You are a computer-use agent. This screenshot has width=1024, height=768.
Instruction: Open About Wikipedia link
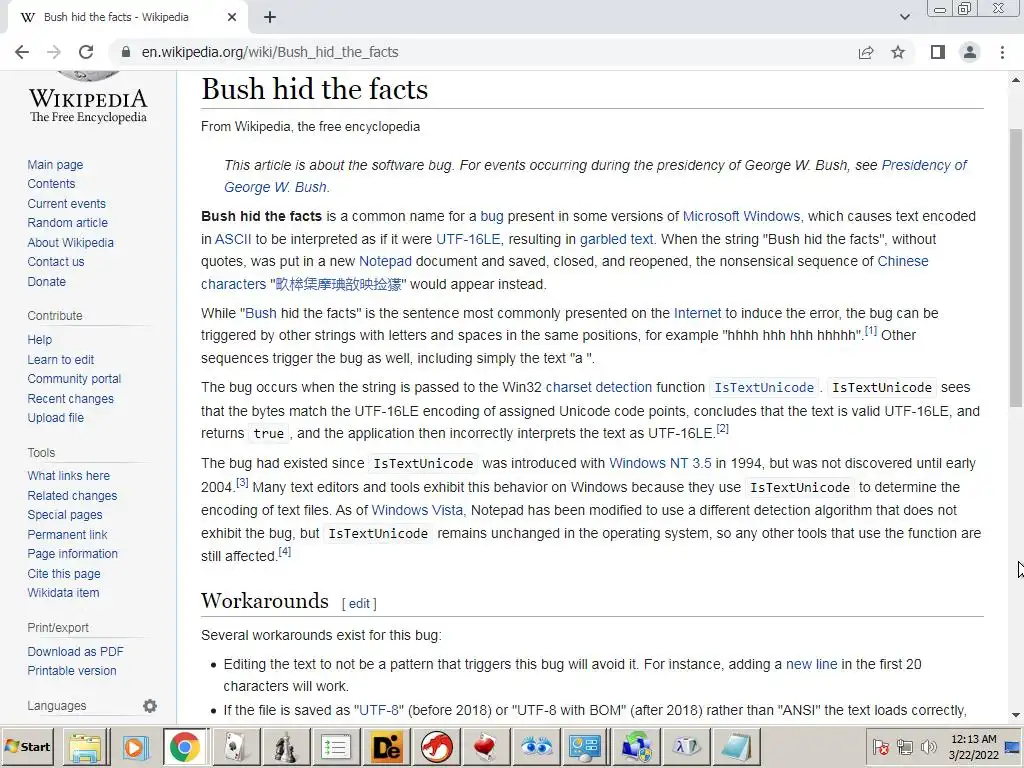pyautogui.click(x=71, y=242)
